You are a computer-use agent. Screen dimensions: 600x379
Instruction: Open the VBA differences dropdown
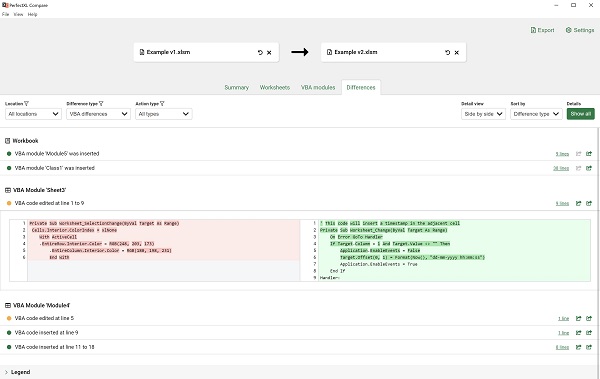pos(98,114)
